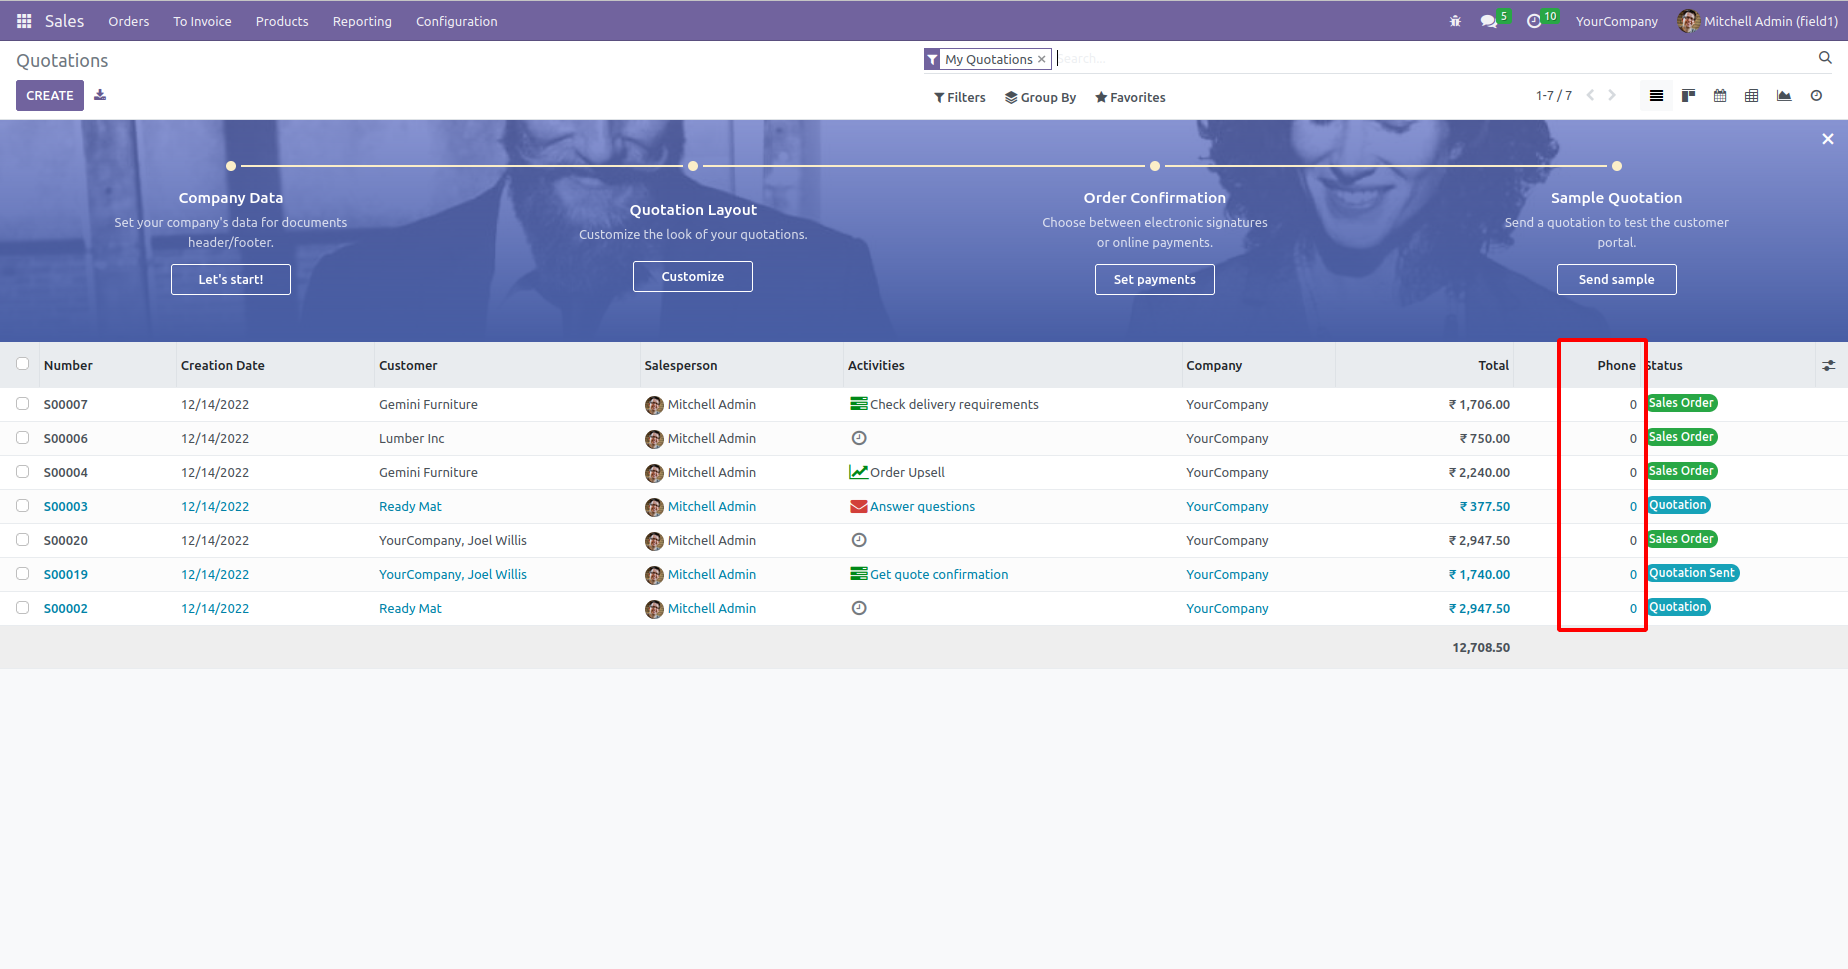Click Order Upsell activity chart icon
Screen dimensions: 1848x969
pos(859,472)
